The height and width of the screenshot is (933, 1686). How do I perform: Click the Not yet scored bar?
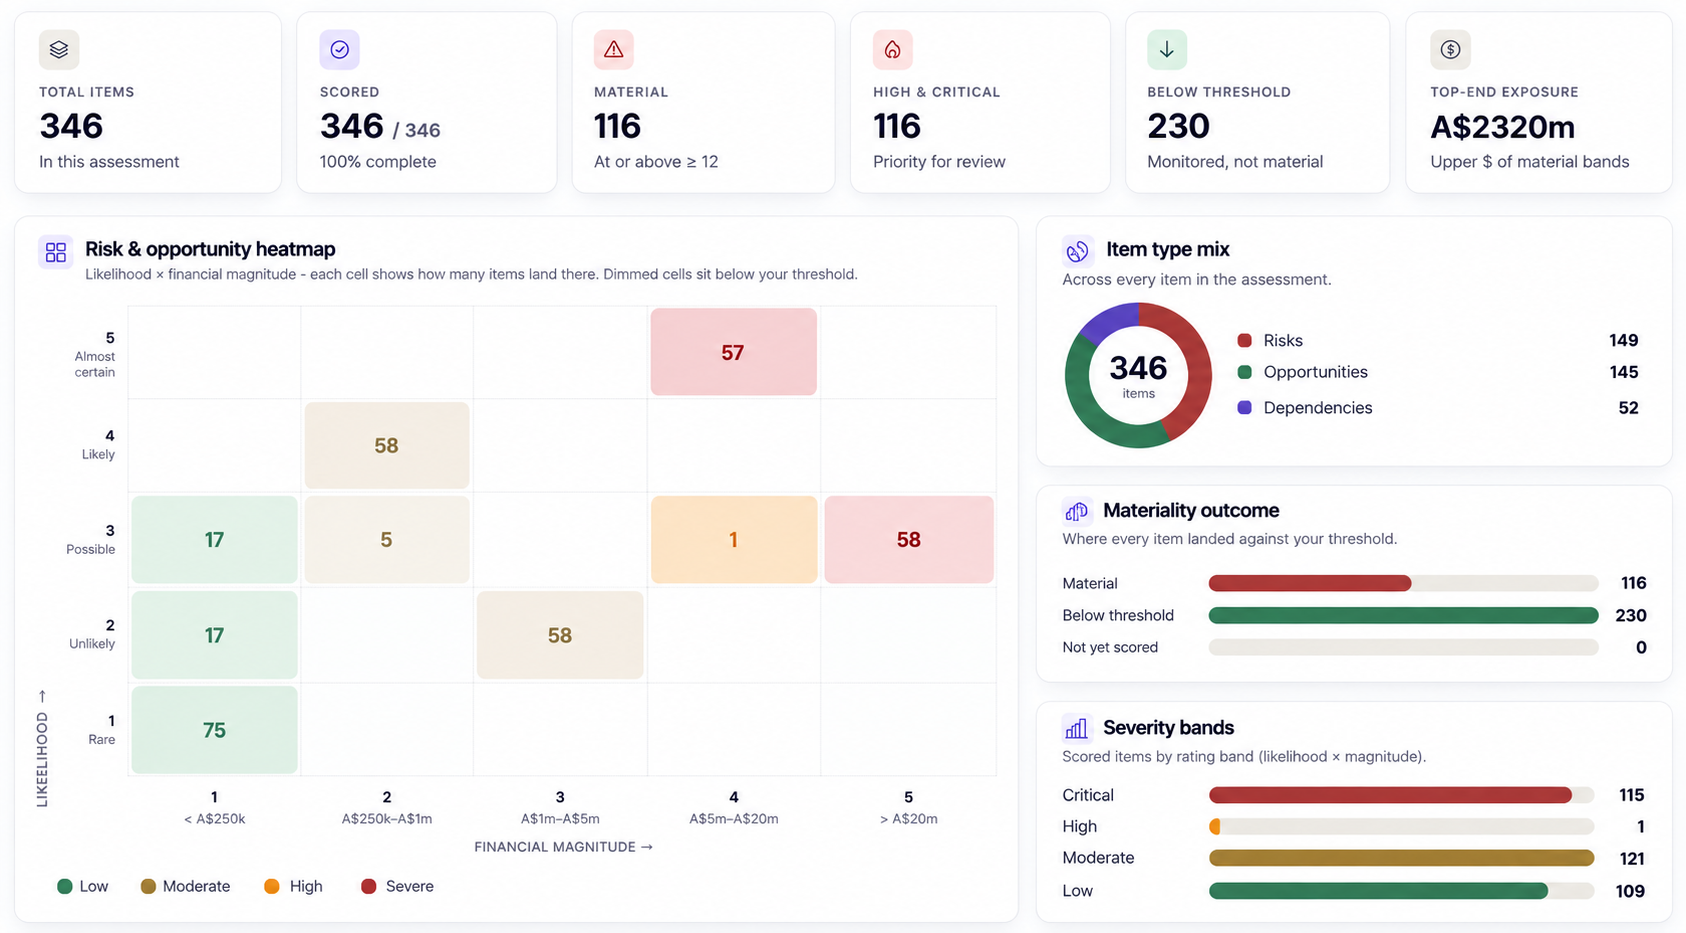click(x=1403, y=647)
